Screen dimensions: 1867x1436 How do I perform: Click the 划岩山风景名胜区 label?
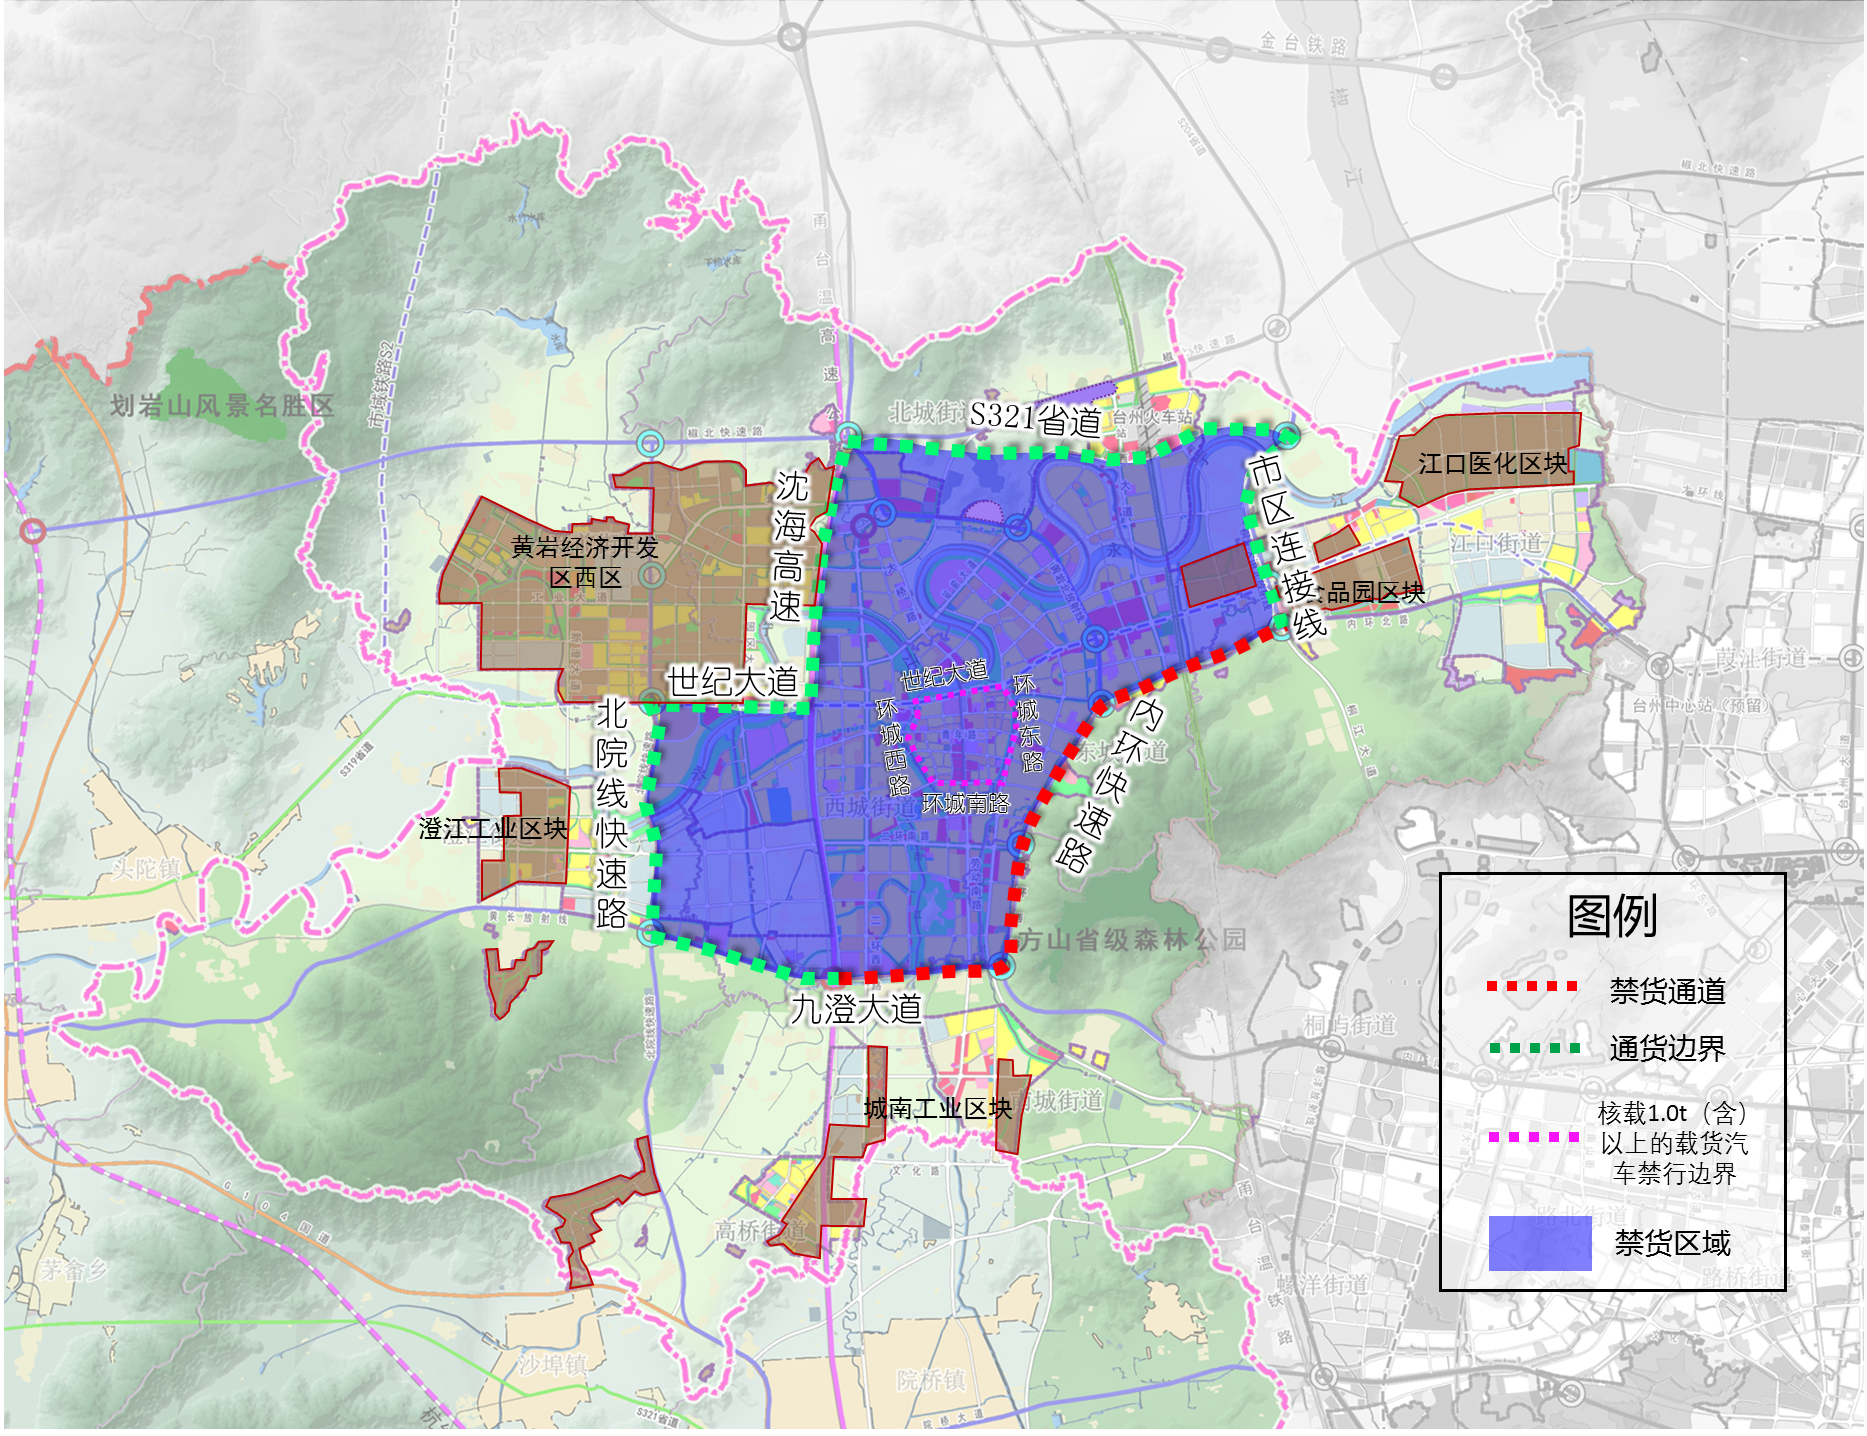(x=222, y=406)
